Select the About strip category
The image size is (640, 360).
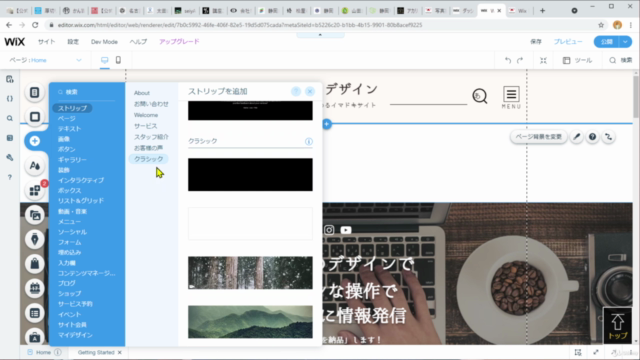[142, 93]
